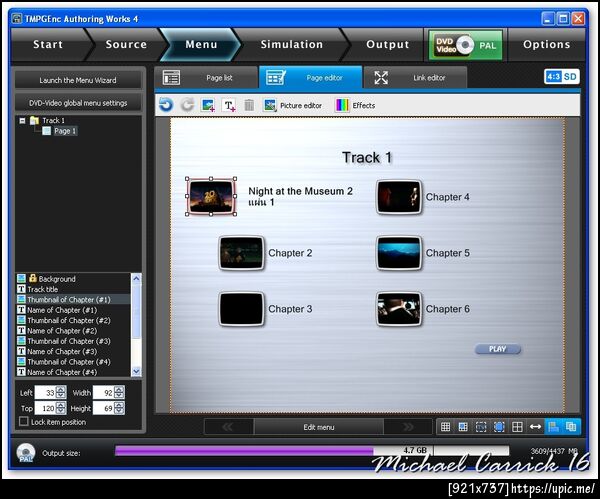This screenshot has width=600, height=499.
Task: Enable Lock item position checkbox
Action: click(24, 421)
